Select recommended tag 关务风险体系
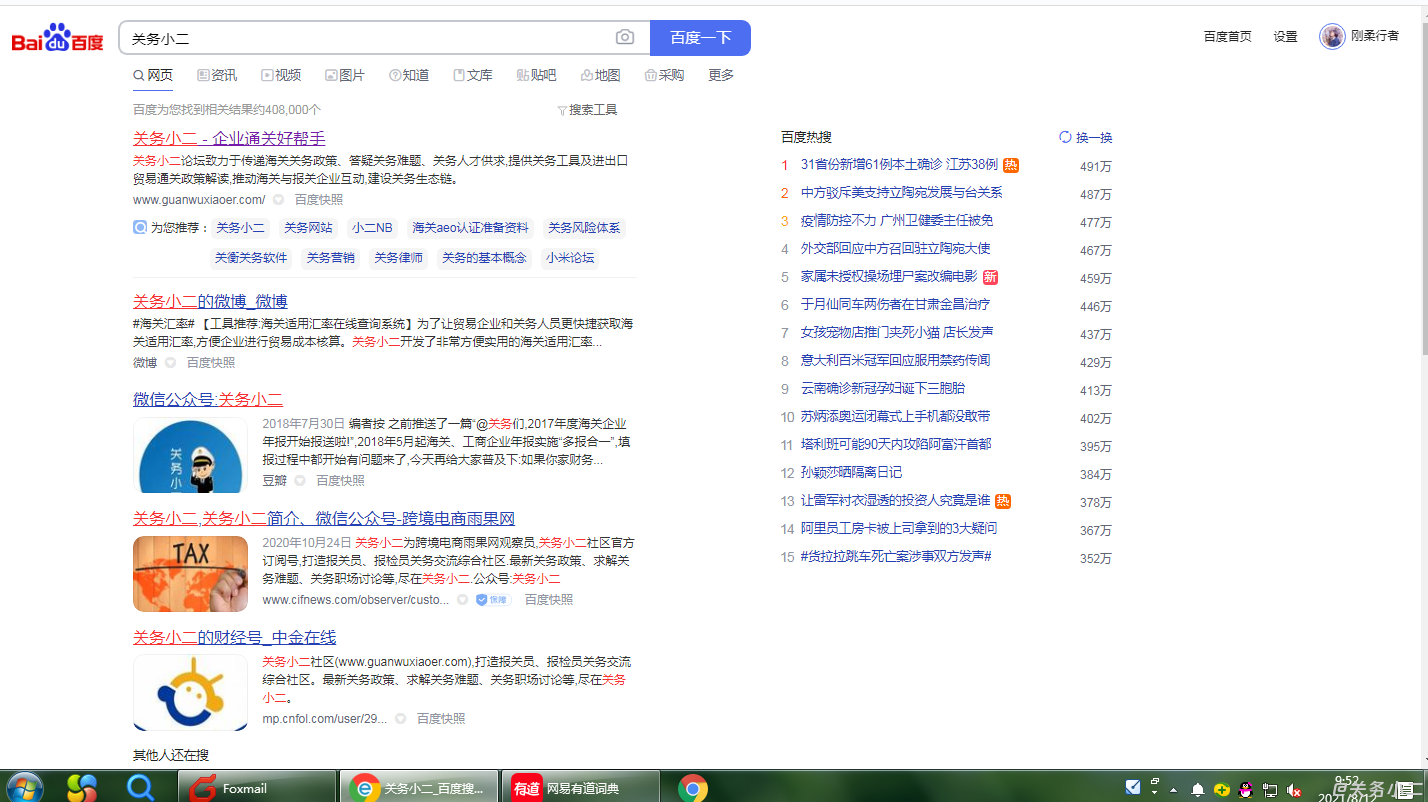Image resolution: width=1428 pixels, height=802 pixels. pyautogui.click(x=584, y=228)
